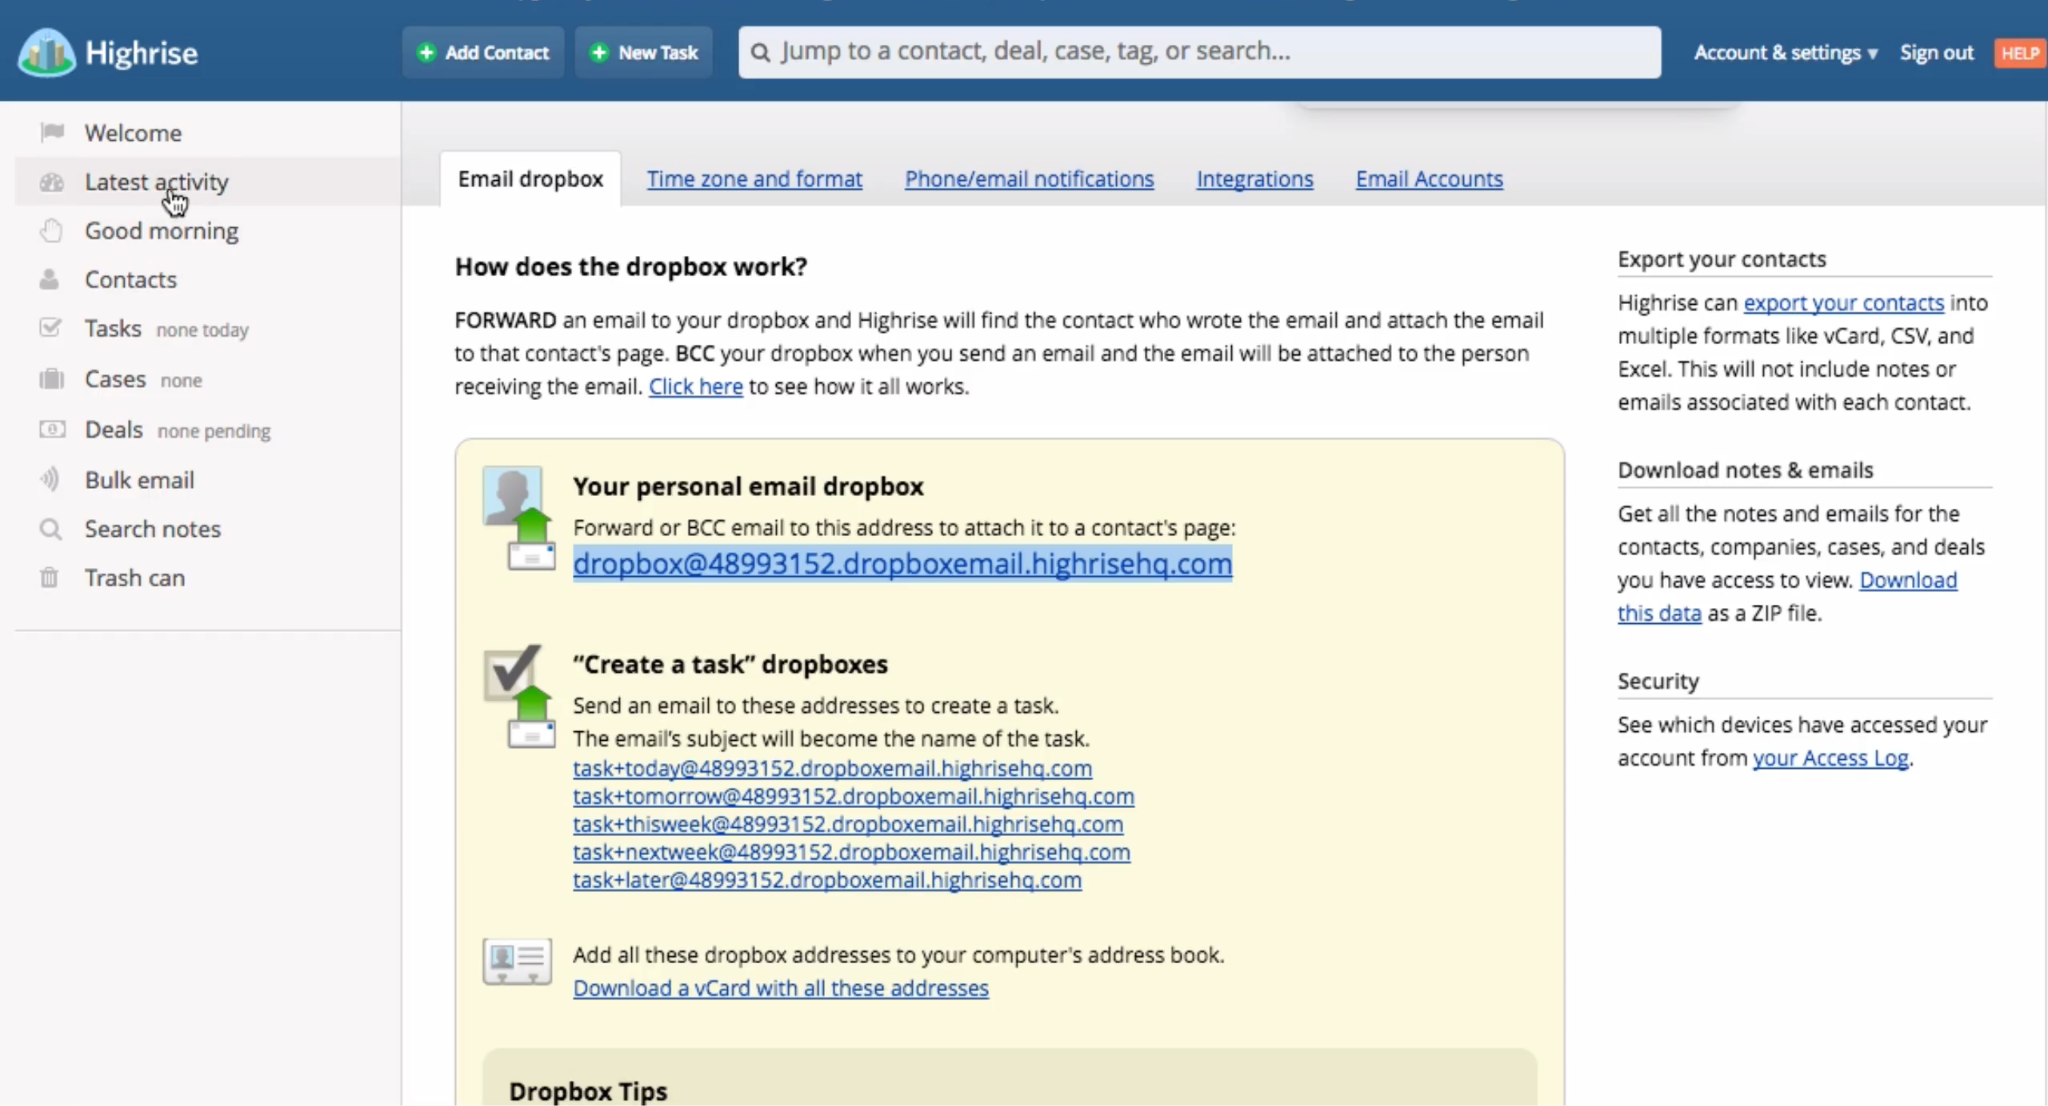Open Bulk email in the sidebar
Image resolution: width=2048 pixels, height=1106 pixels.
pyautogui.click(x=140, y=480)
